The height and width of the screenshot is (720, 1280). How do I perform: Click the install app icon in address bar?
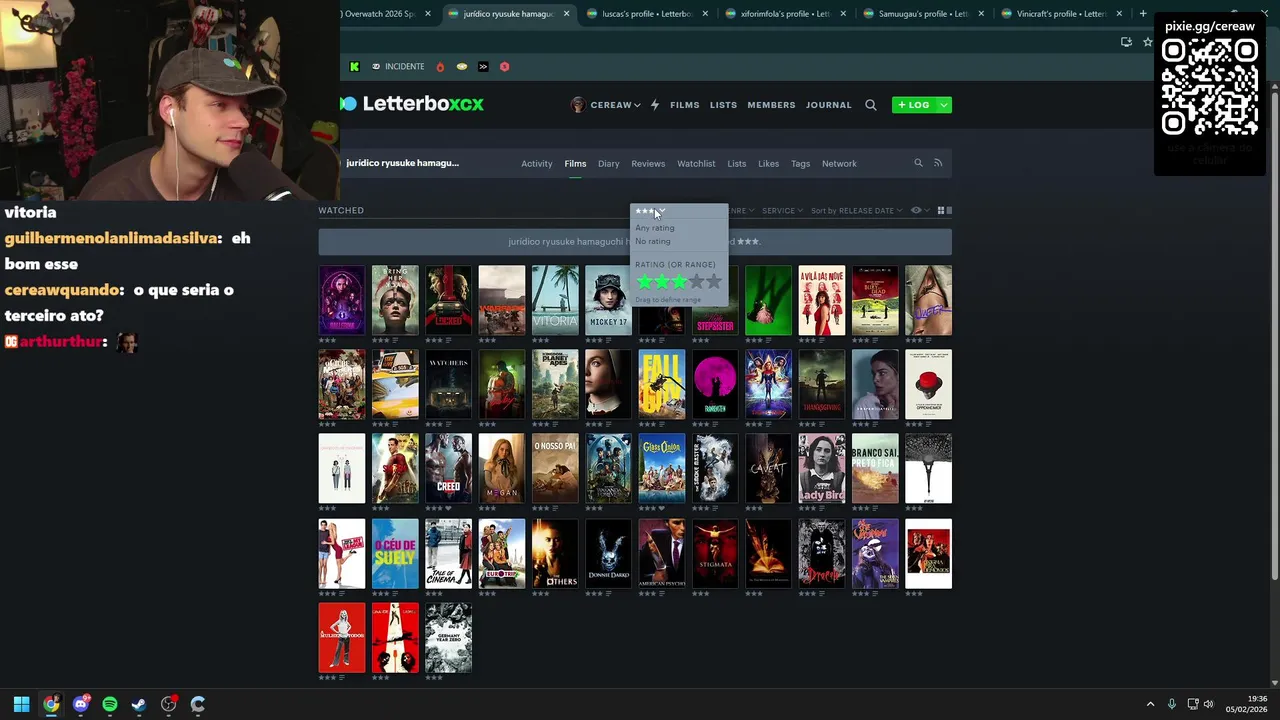1126,42
